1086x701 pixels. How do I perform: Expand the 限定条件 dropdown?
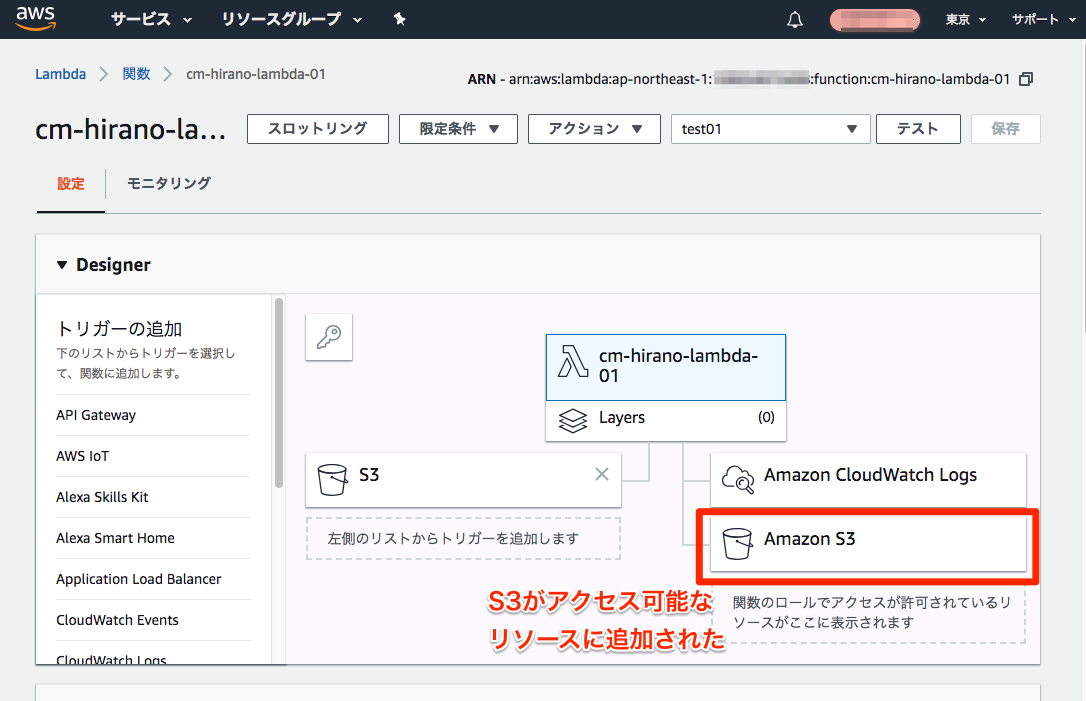pyautogui.click(x=459, y=129)
